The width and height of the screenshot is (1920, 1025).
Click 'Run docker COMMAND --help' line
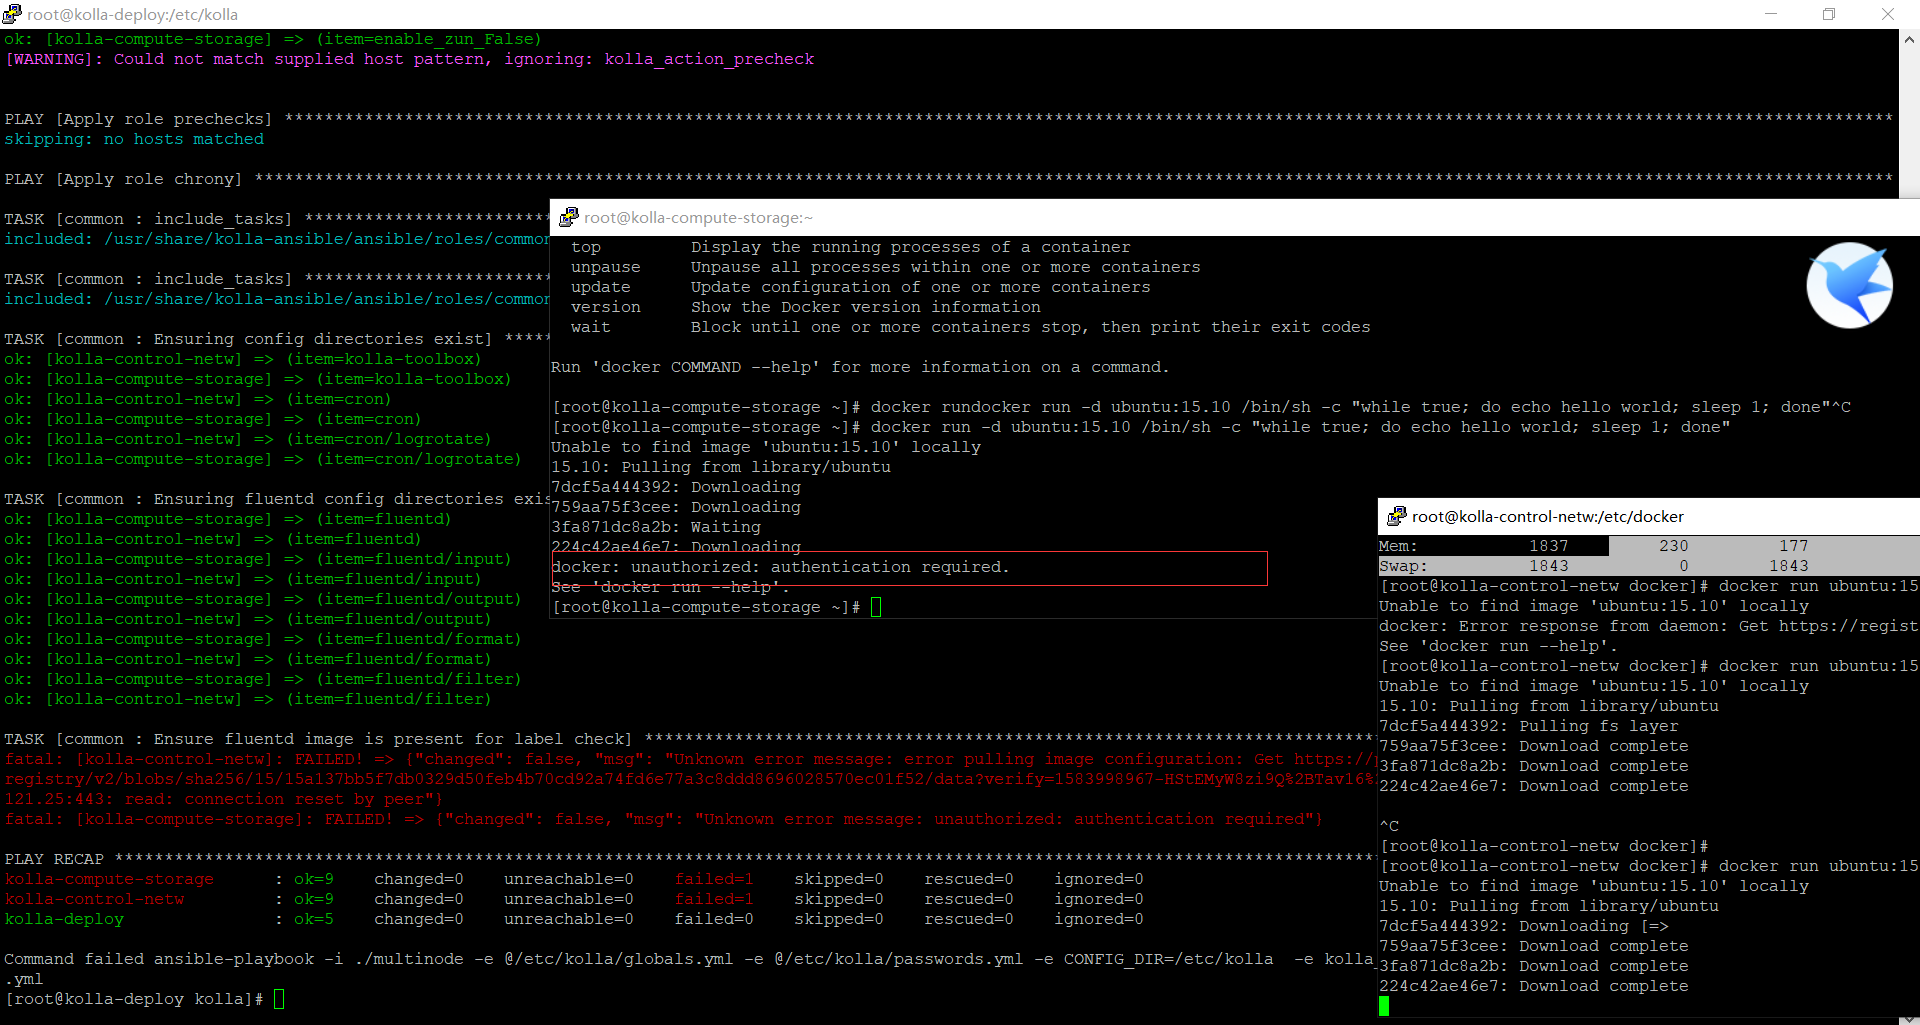(x=860, y=367)
